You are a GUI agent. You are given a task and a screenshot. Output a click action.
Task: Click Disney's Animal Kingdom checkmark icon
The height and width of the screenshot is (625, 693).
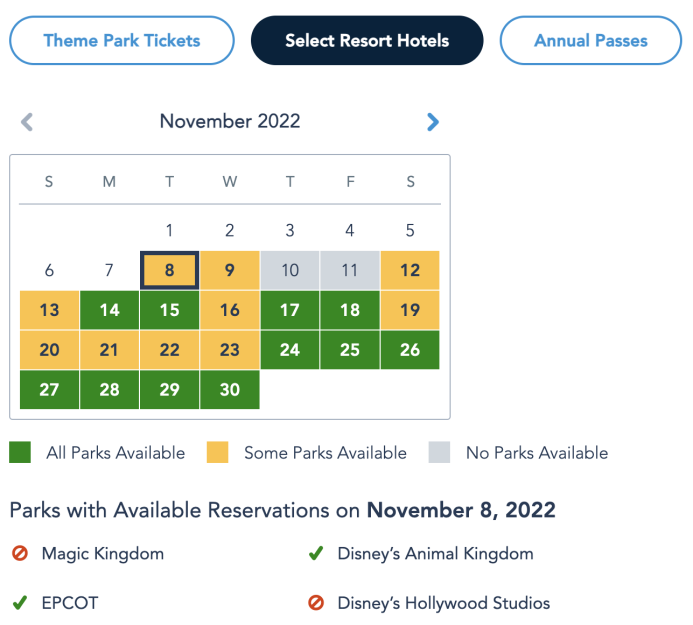click(316, 553)
